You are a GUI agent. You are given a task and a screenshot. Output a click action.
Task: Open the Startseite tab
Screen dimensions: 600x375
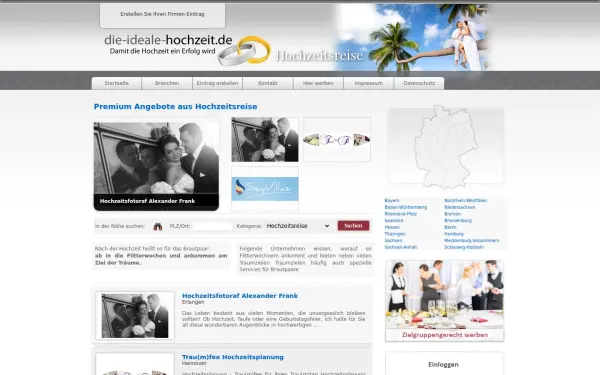117,83
